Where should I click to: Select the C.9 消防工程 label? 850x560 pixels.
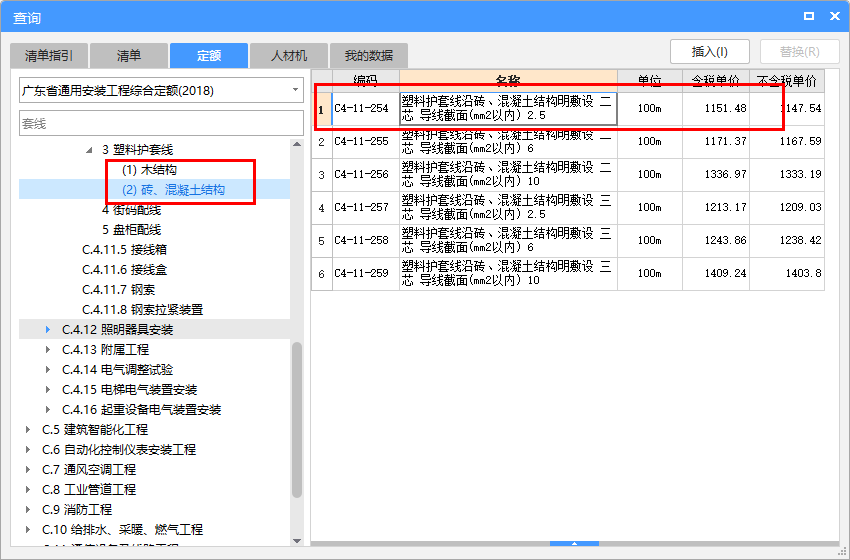[x=77, y=510]
